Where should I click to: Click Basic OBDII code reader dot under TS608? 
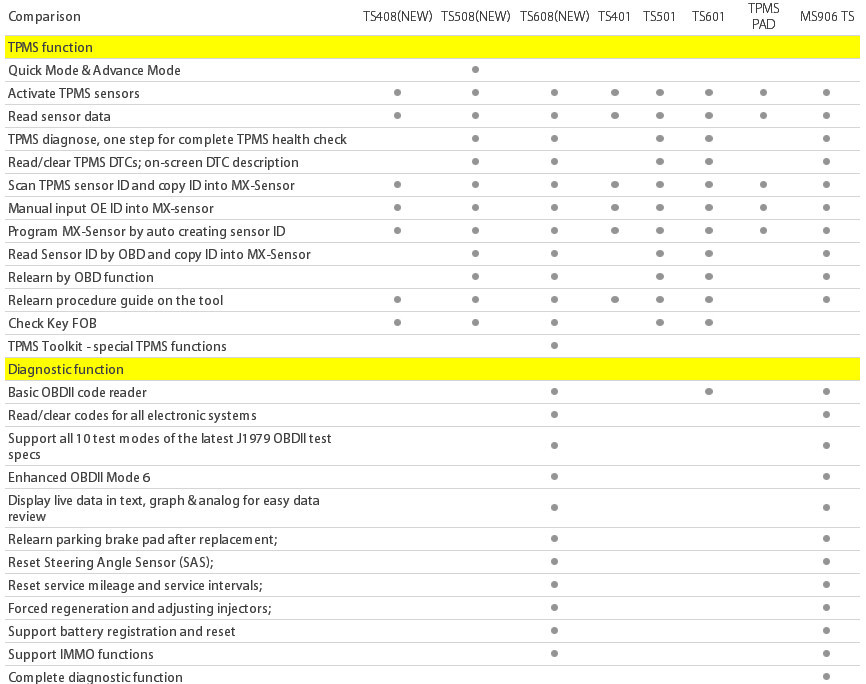coord(555,392)
